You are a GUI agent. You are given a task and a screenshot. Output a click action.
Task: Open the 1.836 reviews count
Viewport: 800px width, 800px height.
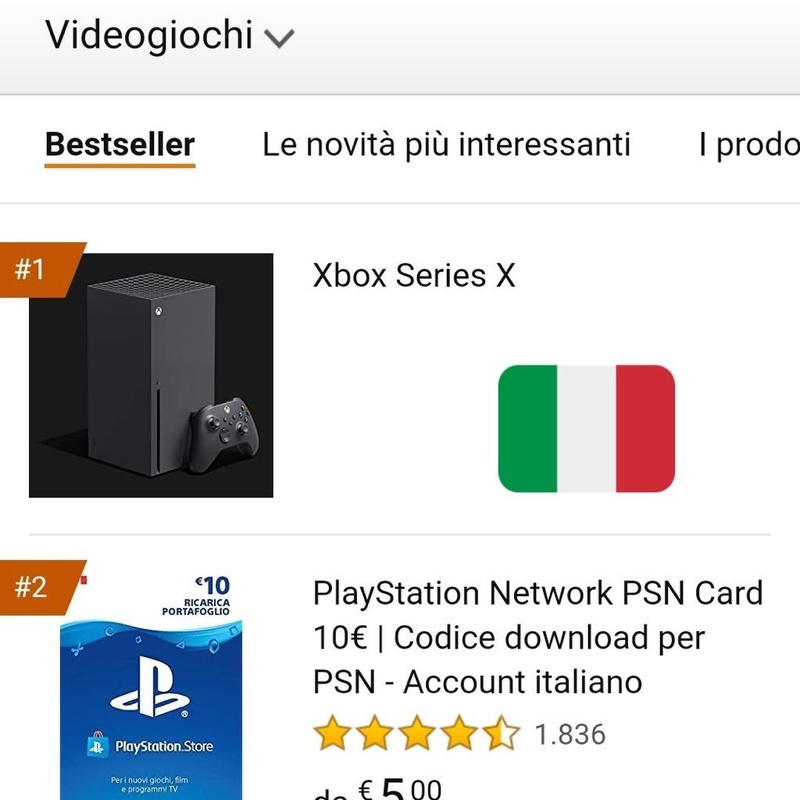570,735
